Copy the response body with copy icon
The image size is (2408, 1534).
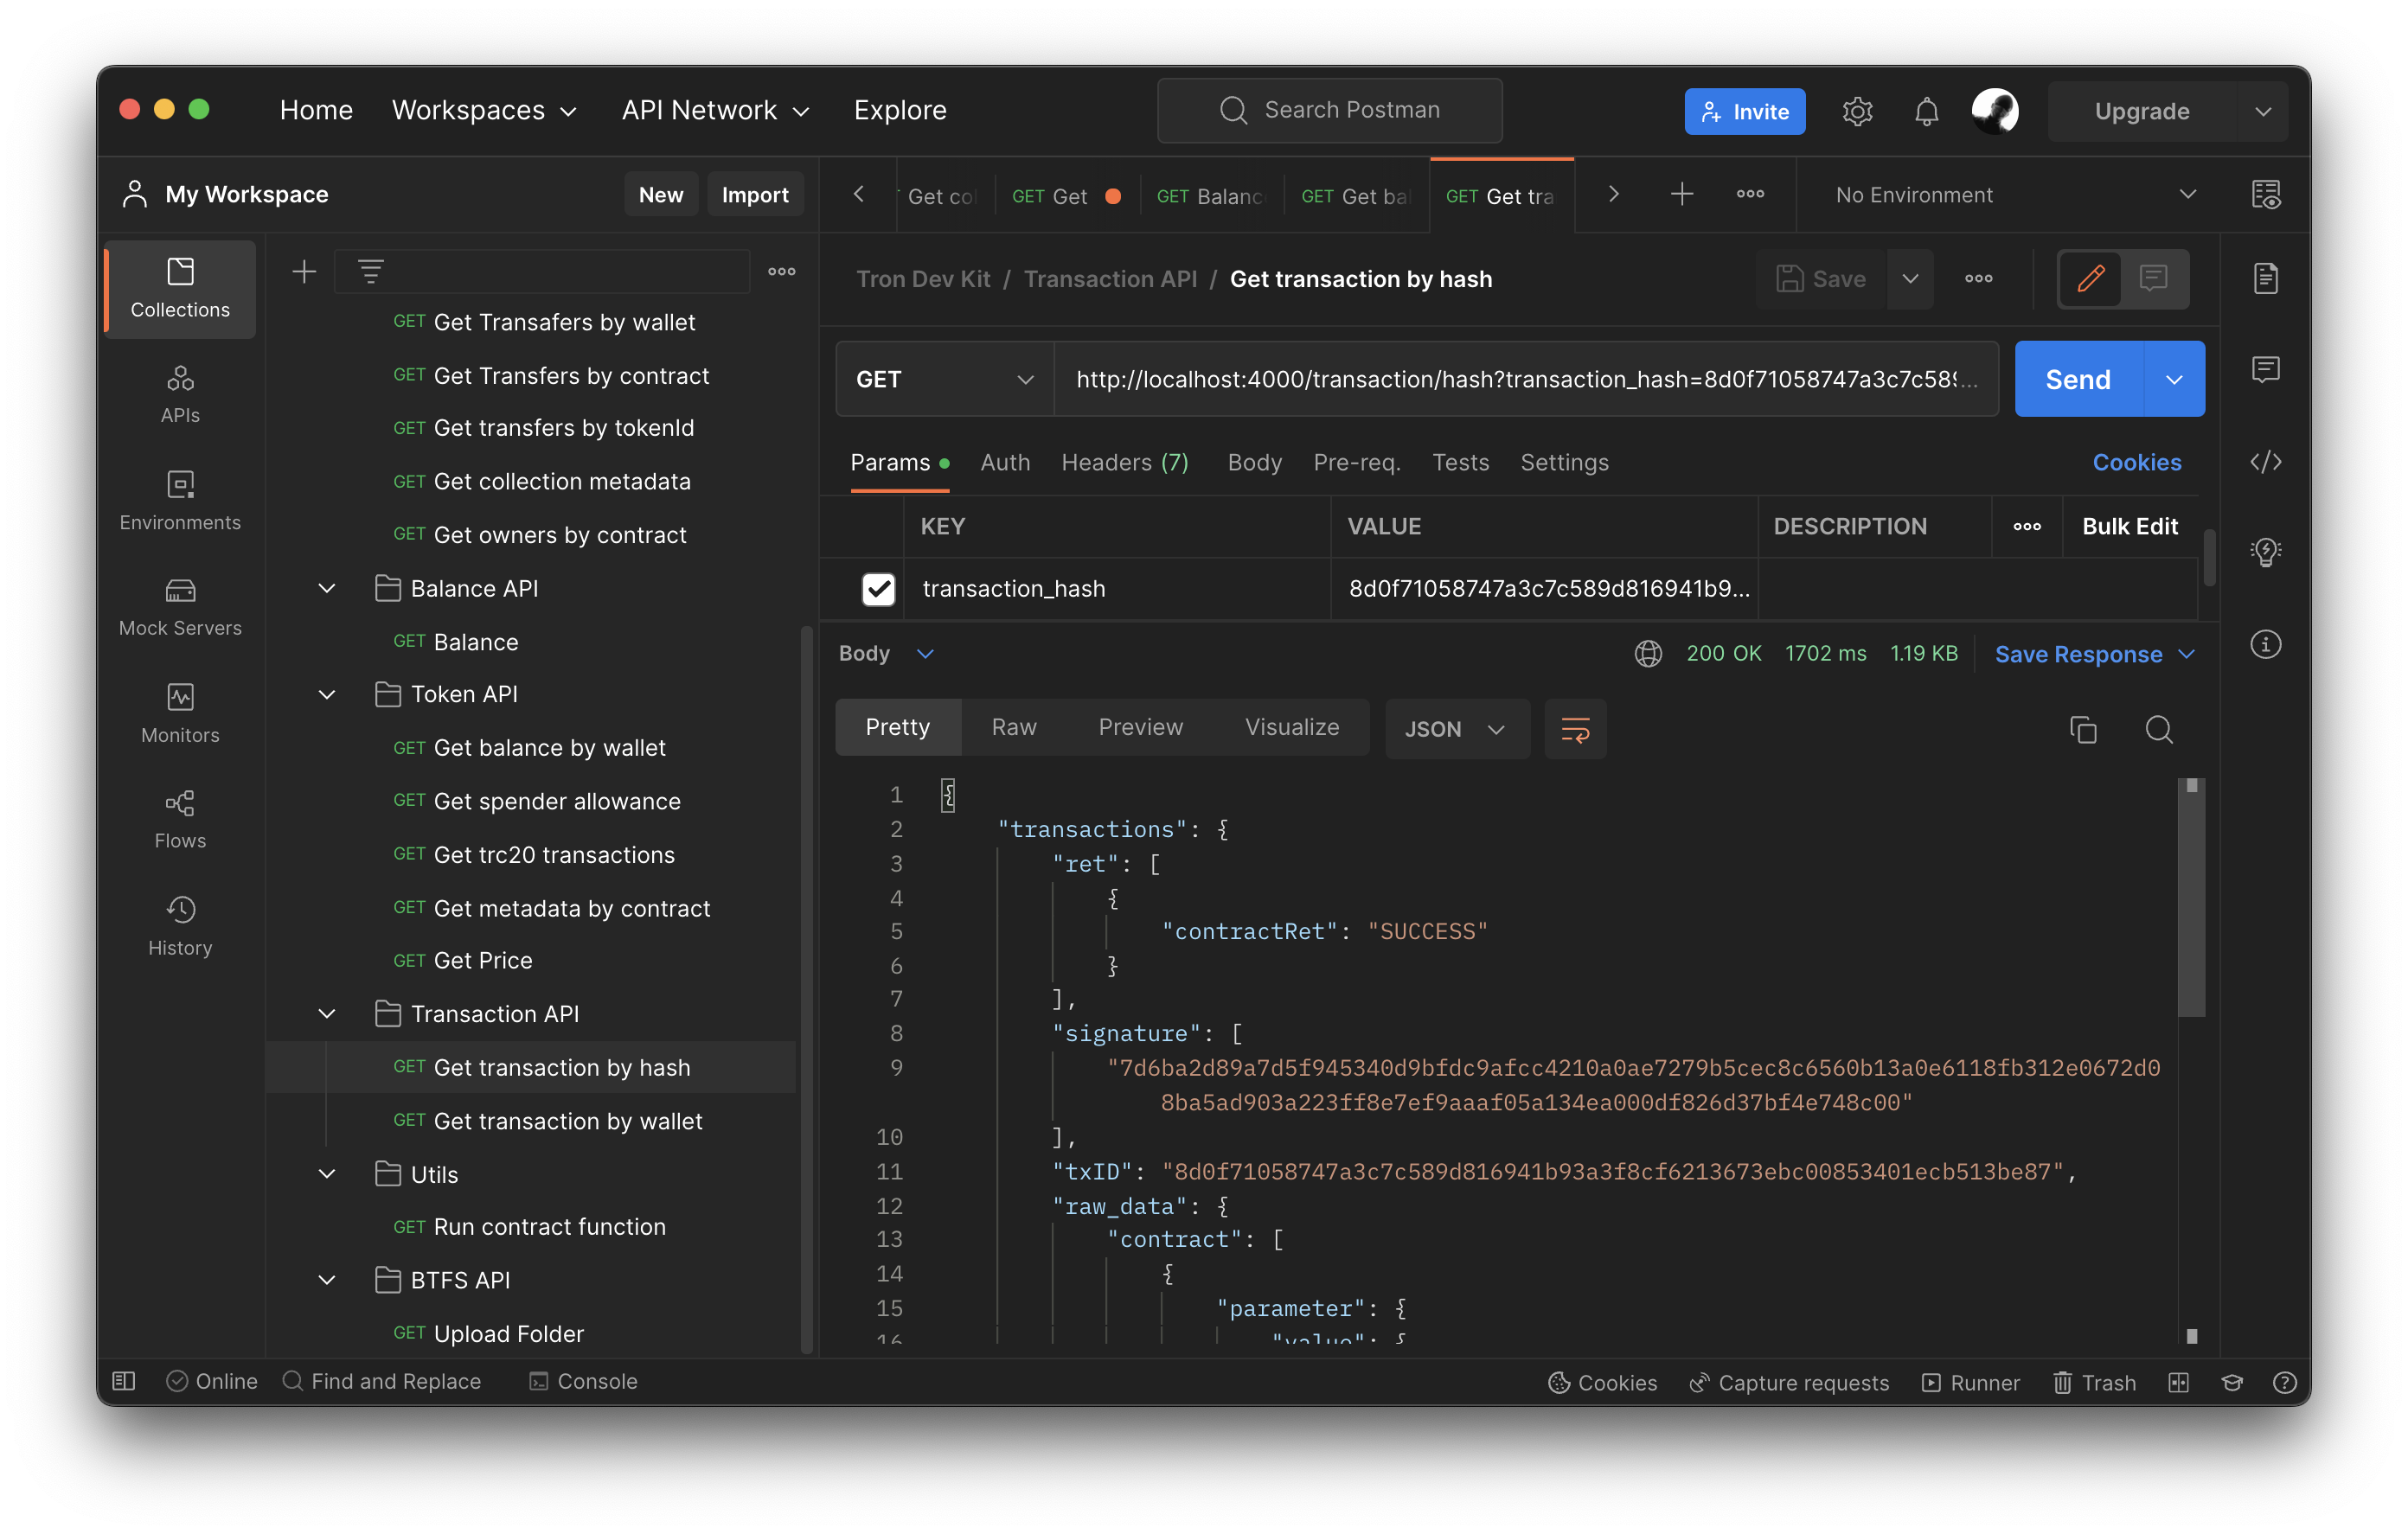(2083, 730)
